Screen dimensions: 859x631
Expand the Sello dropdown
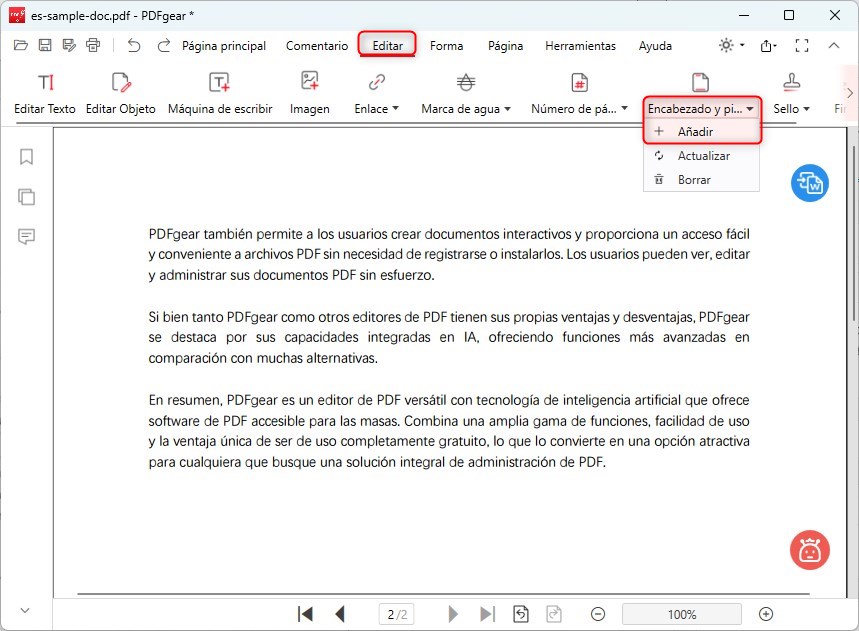(x=806, y=108)
